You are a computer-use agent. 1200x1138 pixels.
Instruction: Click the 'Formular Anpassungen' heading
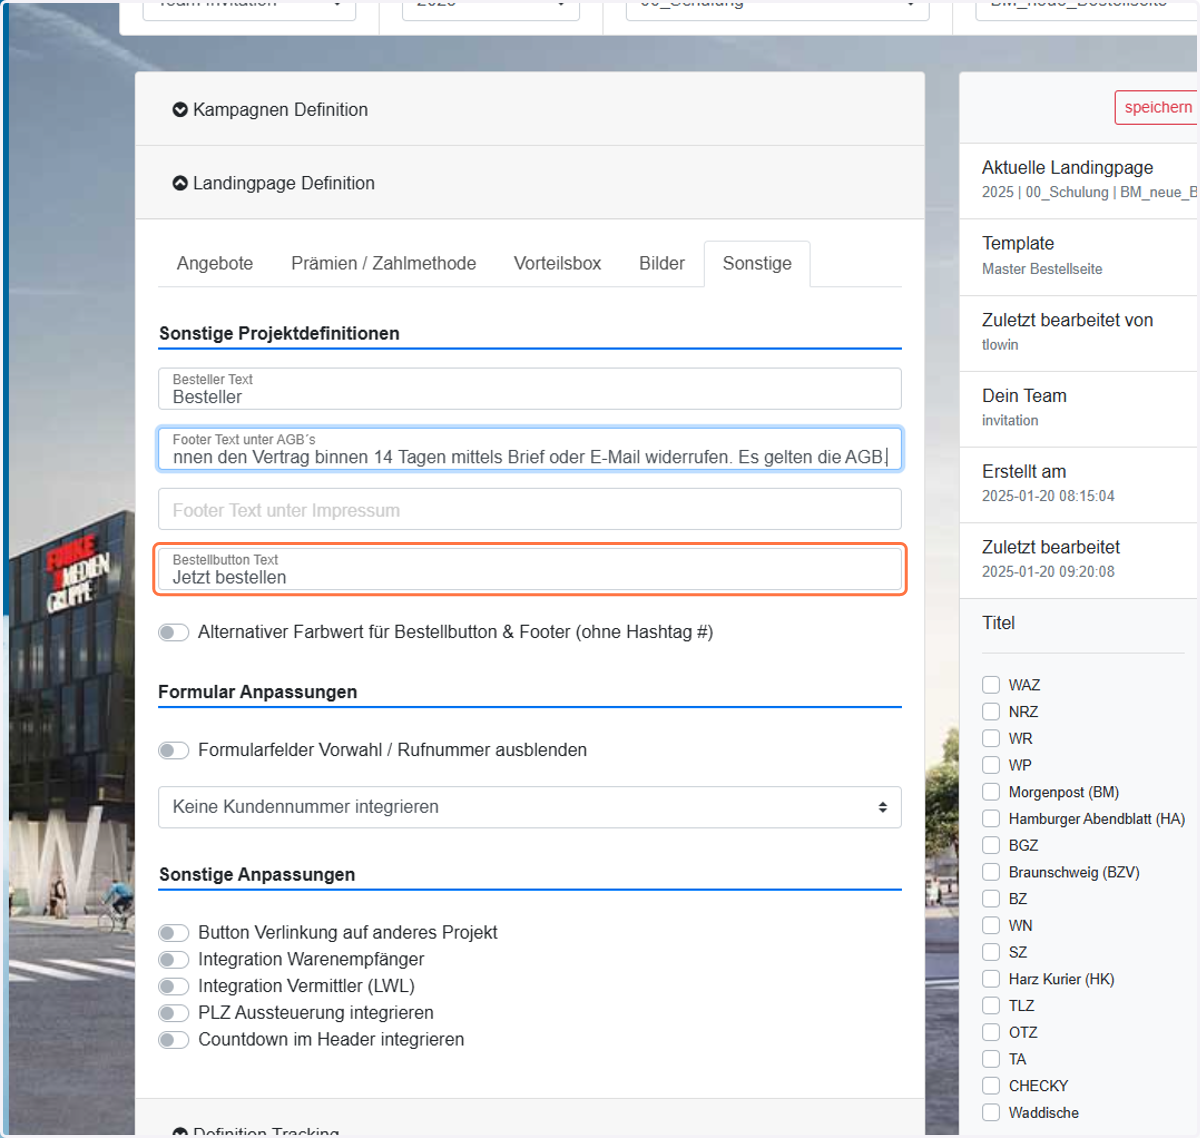258,692
